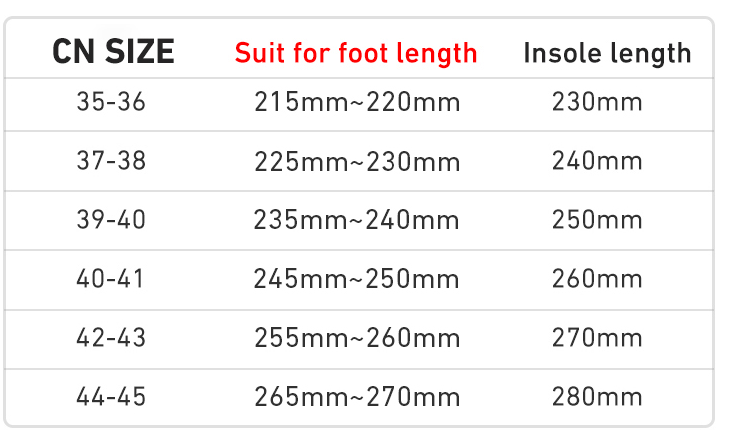Screen dimensions: 748x433
Task: Select the 37-38 size cell
Action: (x=111, y=161)
